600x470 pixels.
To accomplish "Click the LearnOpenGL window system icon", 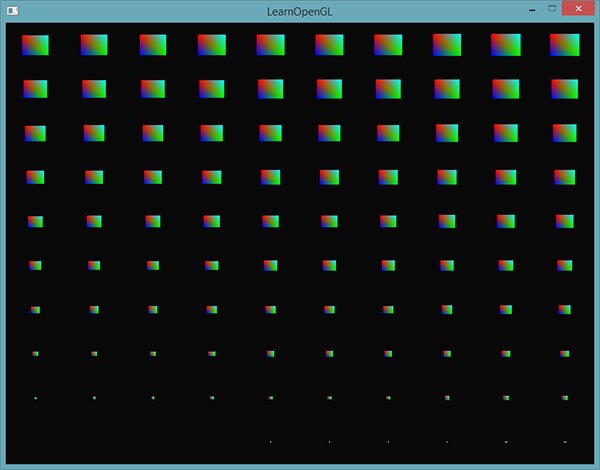I will pos(11,10).
